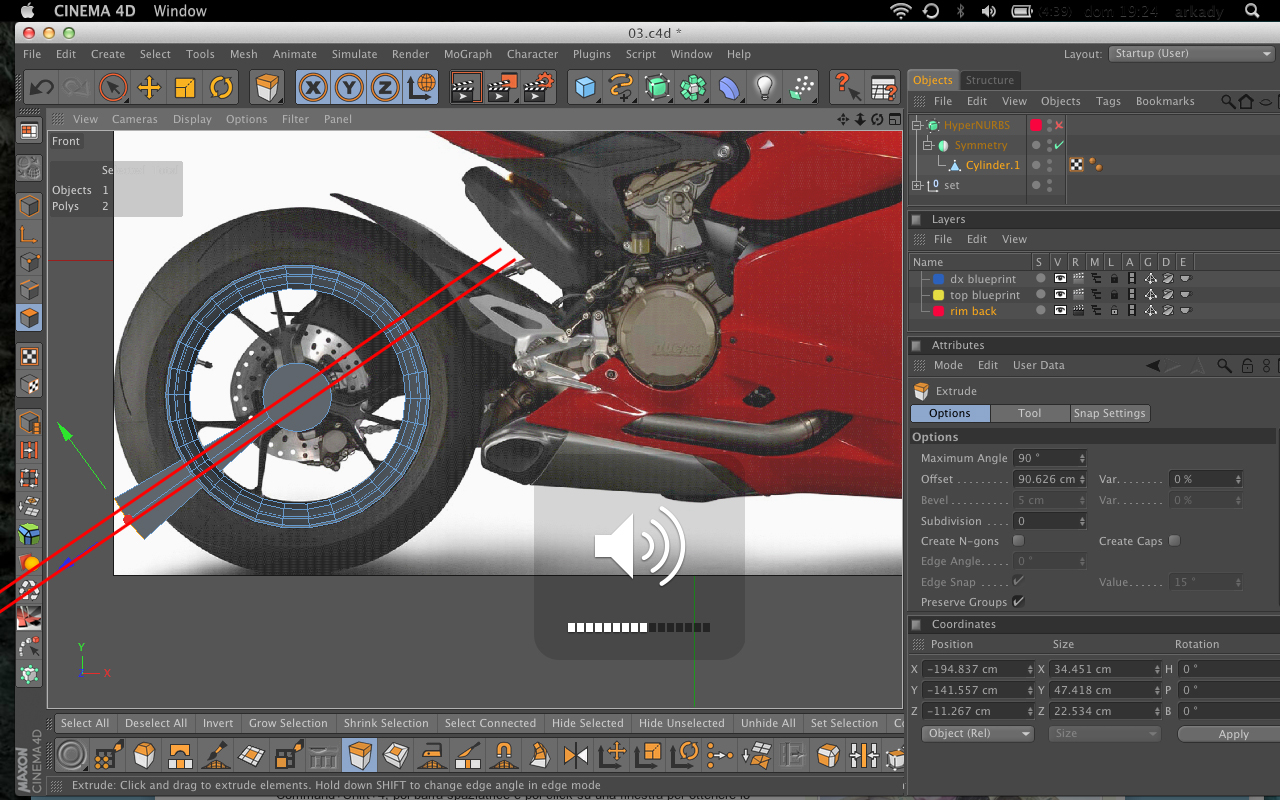
Task: Expand the set object in hierarchy
Action: click(918, 185)
